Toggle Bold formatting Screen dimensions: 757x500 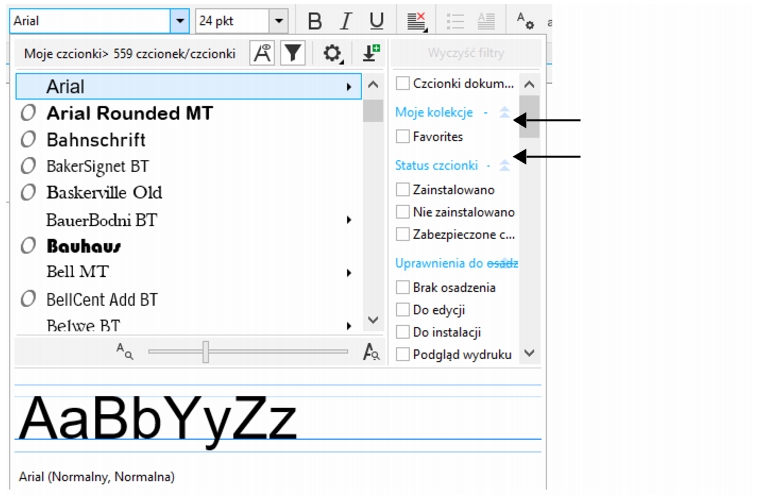tap(315, 21)
